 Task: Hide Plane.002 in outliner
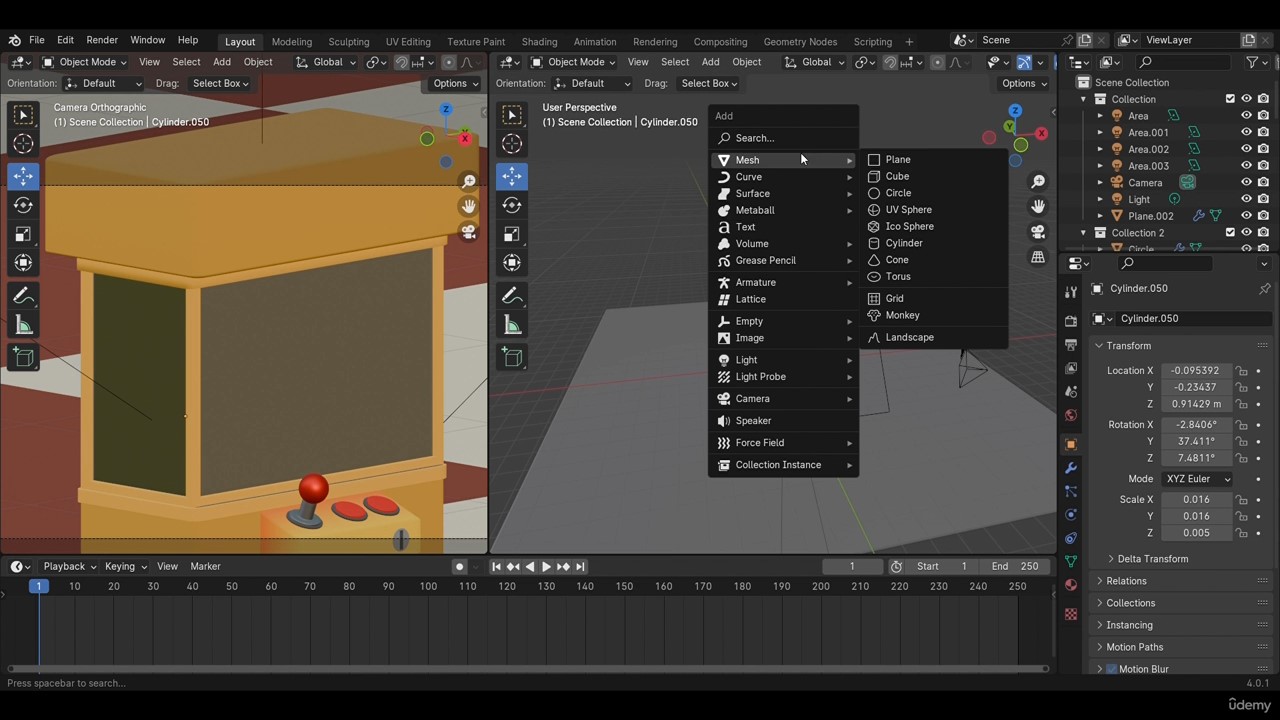click(1246, 216)
